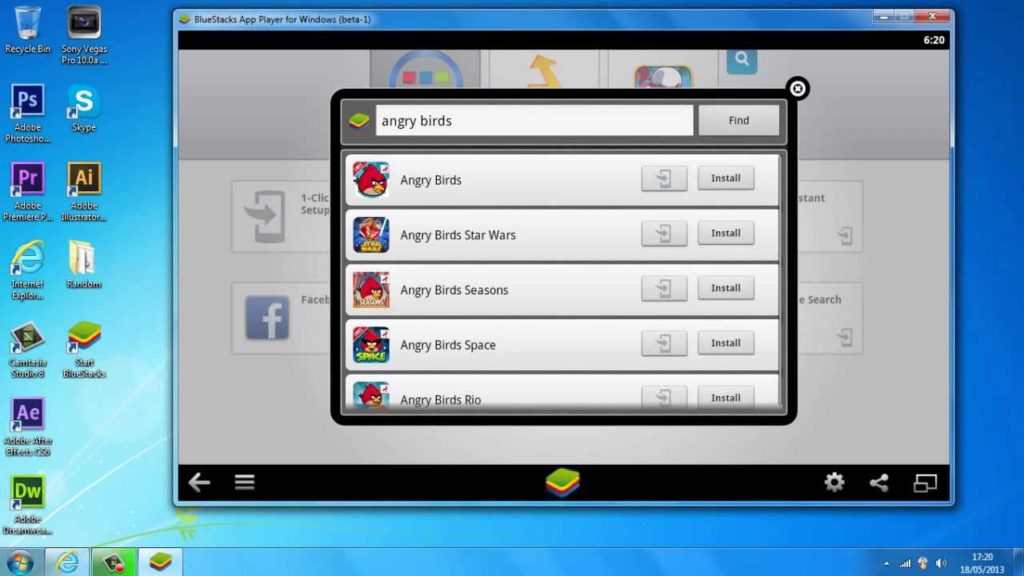Click the BlueStacks logo beside search field
The image size is (1024, 576).
pos(359,121)
